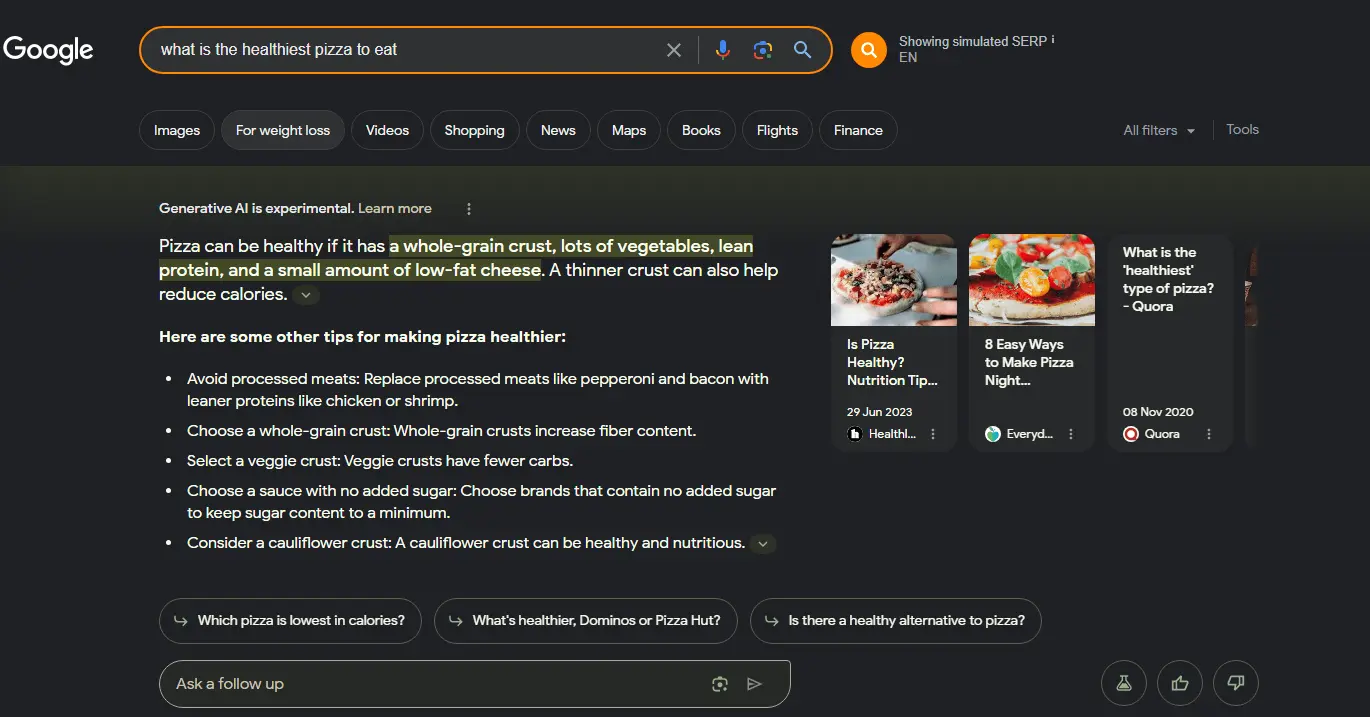1370x717 pixels.
Task: Ask 'Which pizza is lowest in calories?'
Action: coord(290,620)
